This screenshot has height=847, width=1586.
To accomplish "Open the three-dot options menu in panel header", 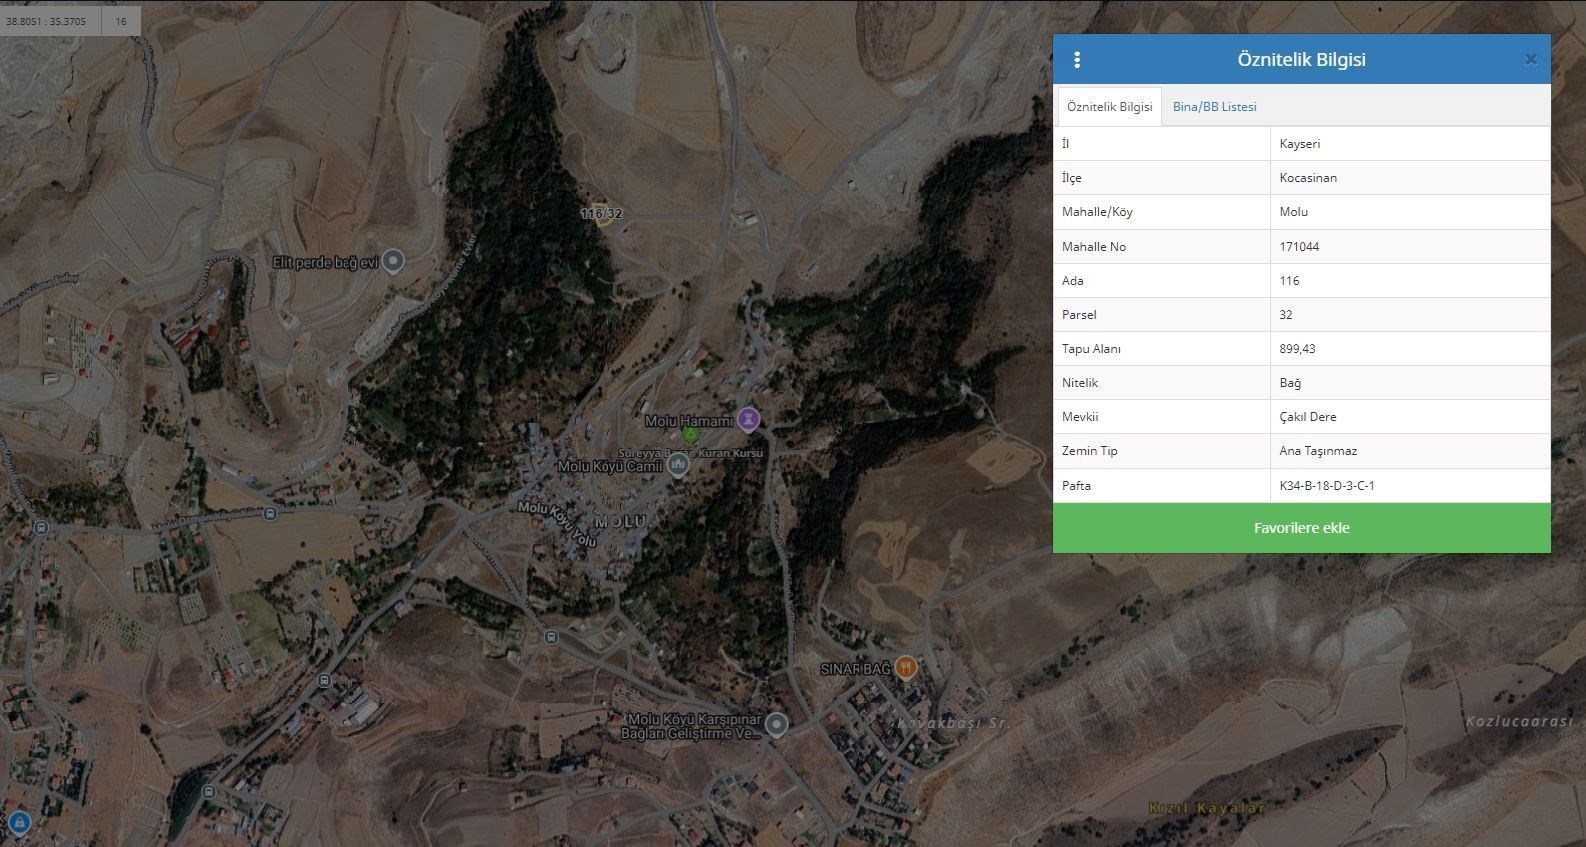I will point(1077,60).
